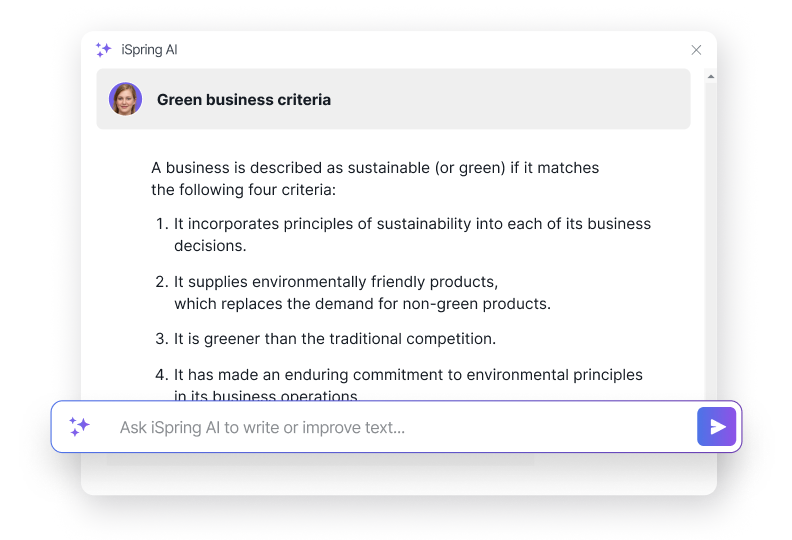Click the iSpring AI sparkle logo in header

[x=104, y=50]
